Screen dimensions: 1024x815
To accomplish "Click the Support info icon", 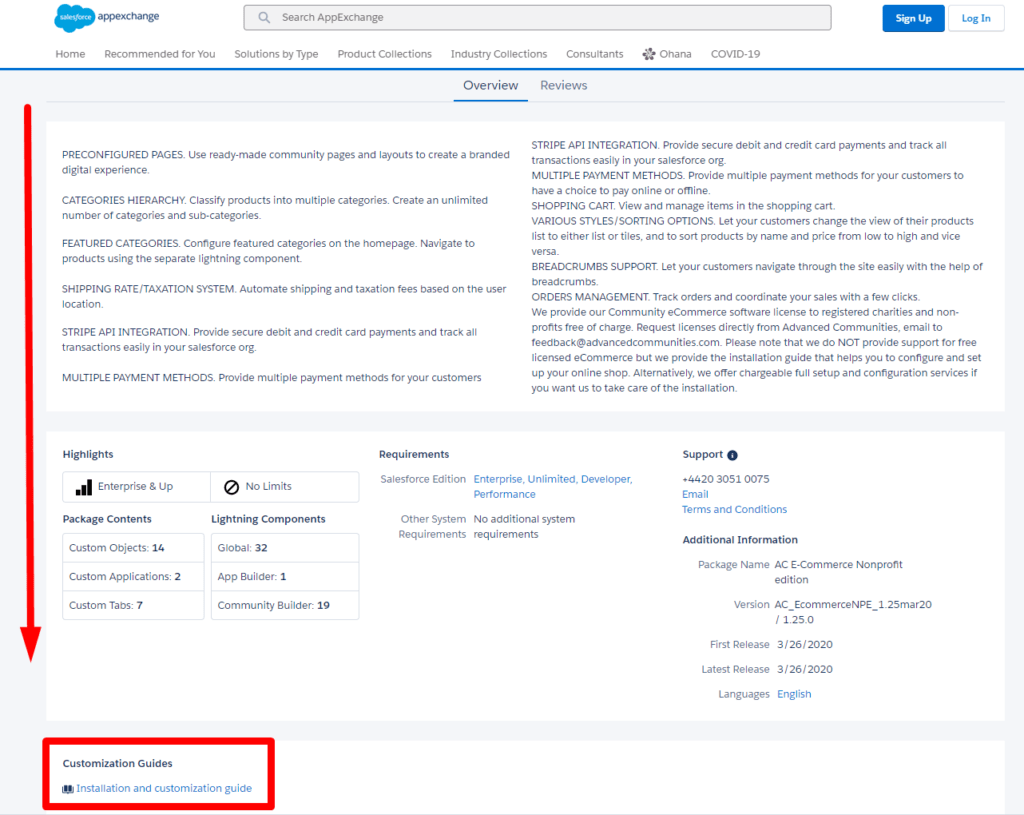I will click(x=732, y=455).
